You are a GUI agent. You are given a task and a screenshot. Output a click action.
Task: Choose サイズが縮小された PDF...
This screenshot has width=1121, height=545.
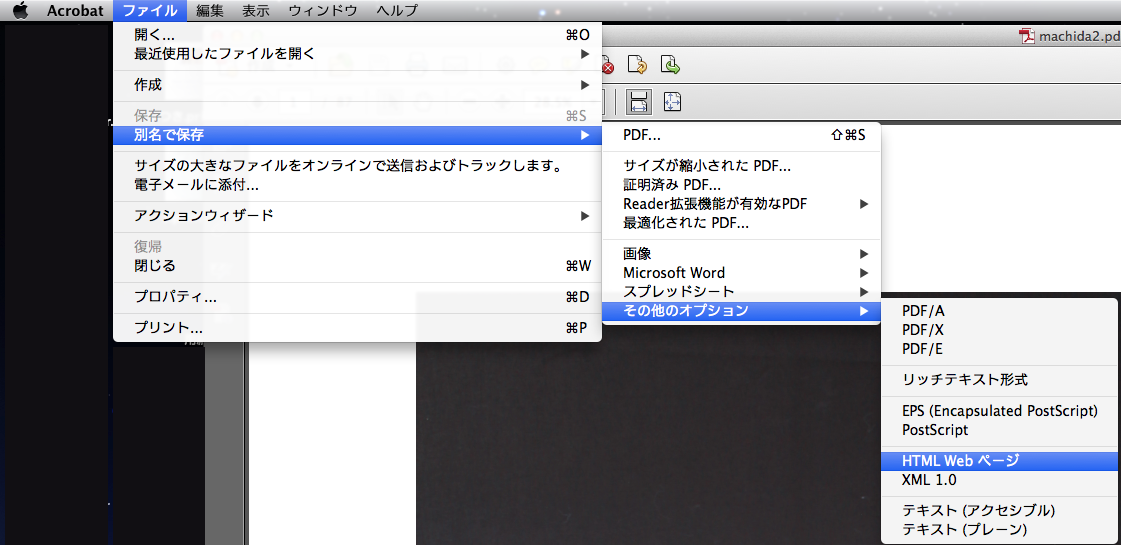(741, 167)
